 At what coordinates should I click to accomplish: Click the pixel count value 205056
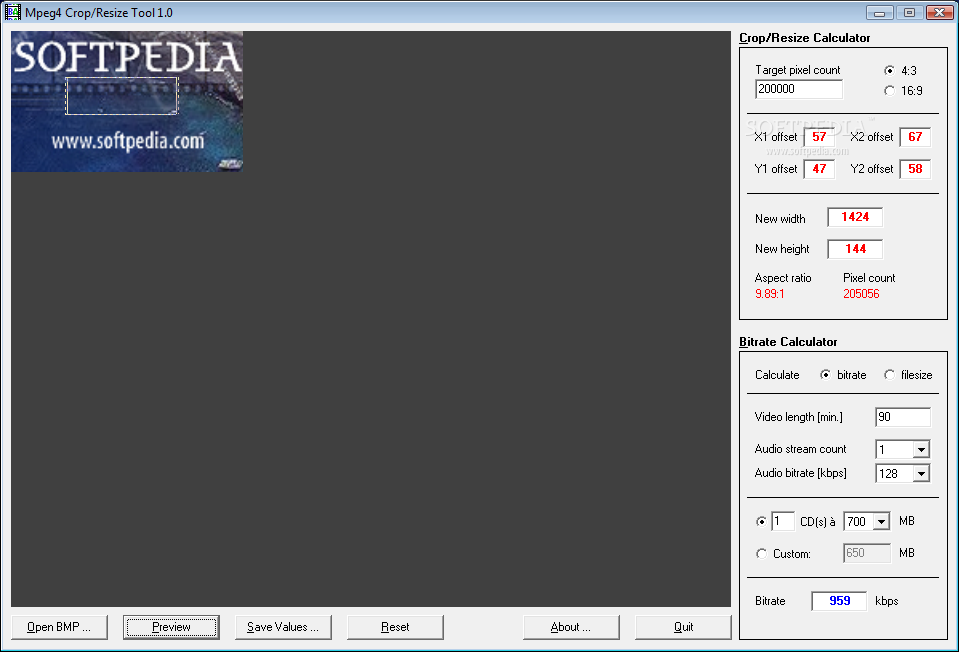[x=861, y=294]
